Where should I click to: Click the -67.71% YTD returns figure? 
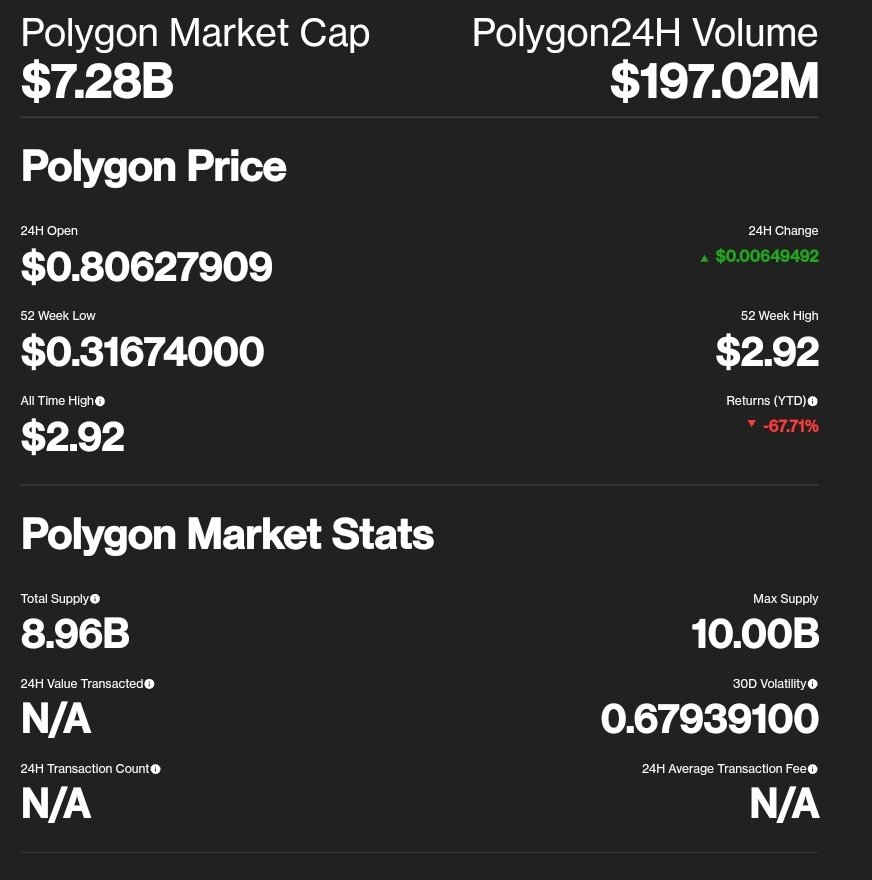click(x=791, y=427)
